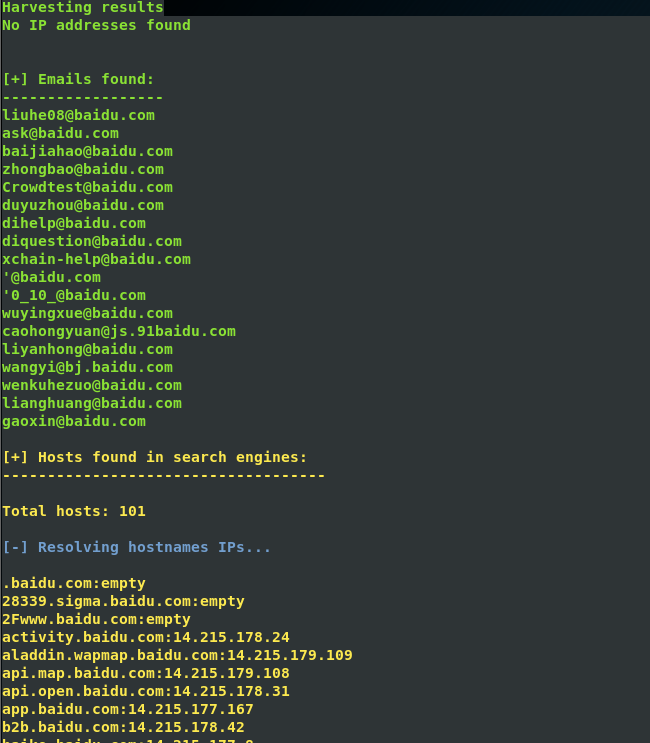Click the 'Total hosts: 101' line
This screenshot has height=743, width=650.
(x=74, y=511)
